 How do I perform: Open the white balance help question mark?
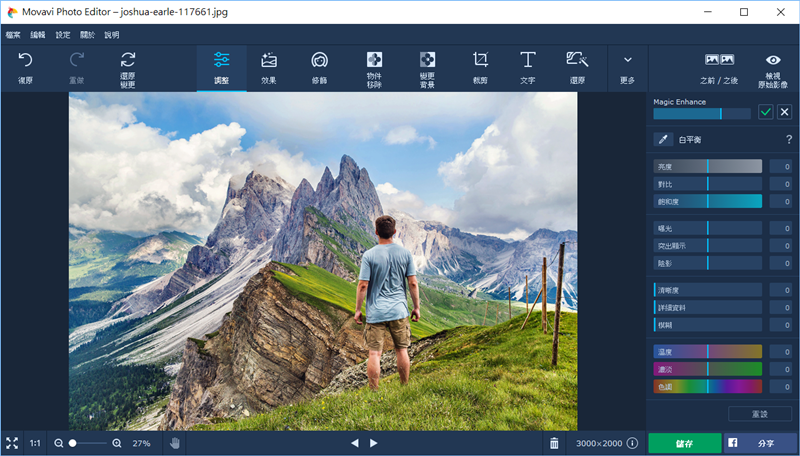[x=789, y=139]
